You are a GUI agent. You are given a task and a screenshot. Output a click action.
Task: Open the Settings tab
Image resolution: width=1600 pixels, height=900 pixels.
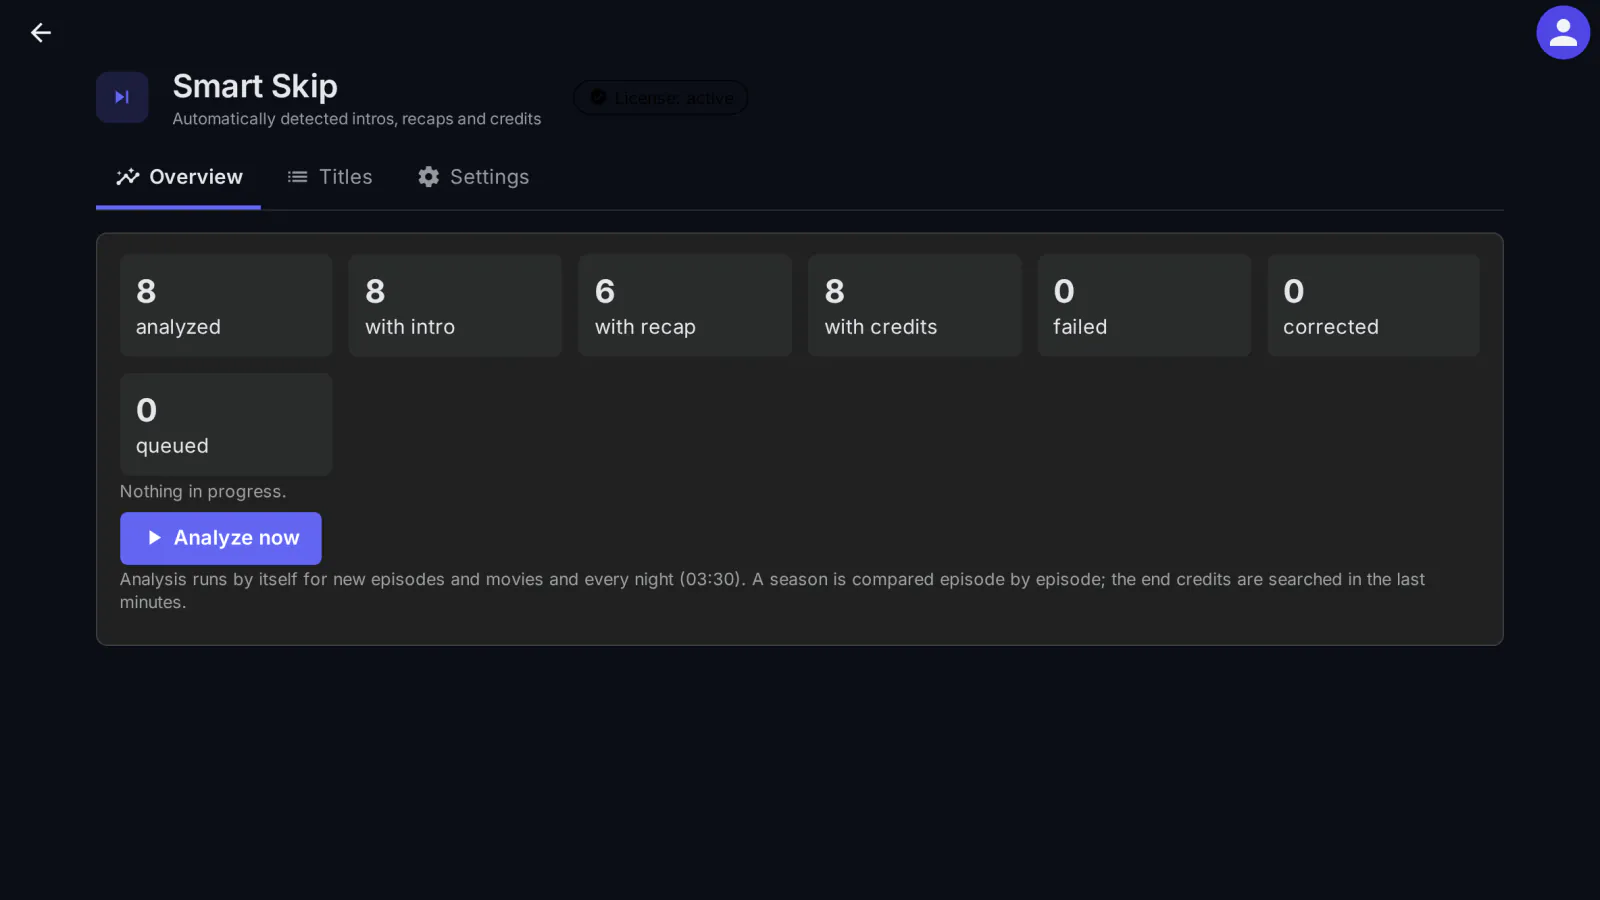tap(473, 177)
